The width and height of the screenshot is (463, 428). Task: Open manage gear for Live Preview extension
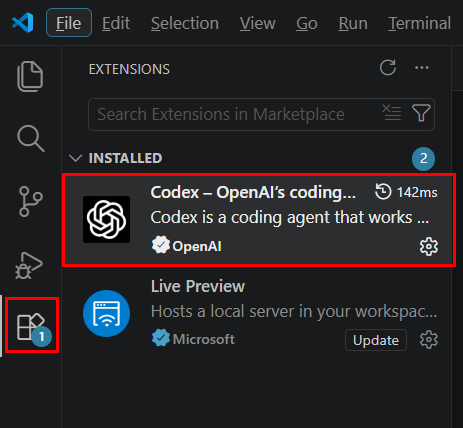(x=429, y=340)
